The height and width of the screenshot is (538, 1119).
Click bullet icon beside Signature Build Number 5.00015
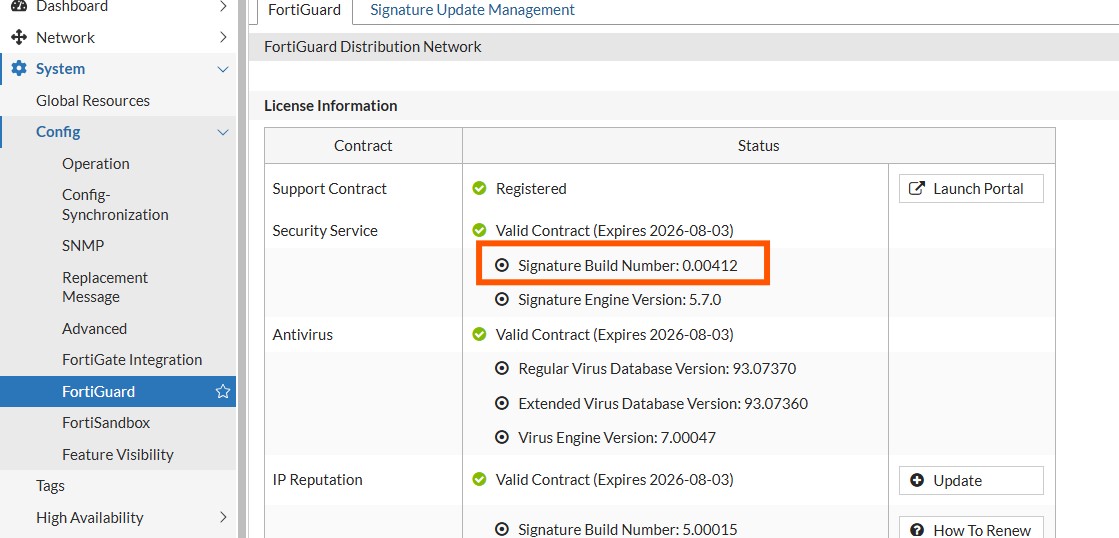pos(502,529)
